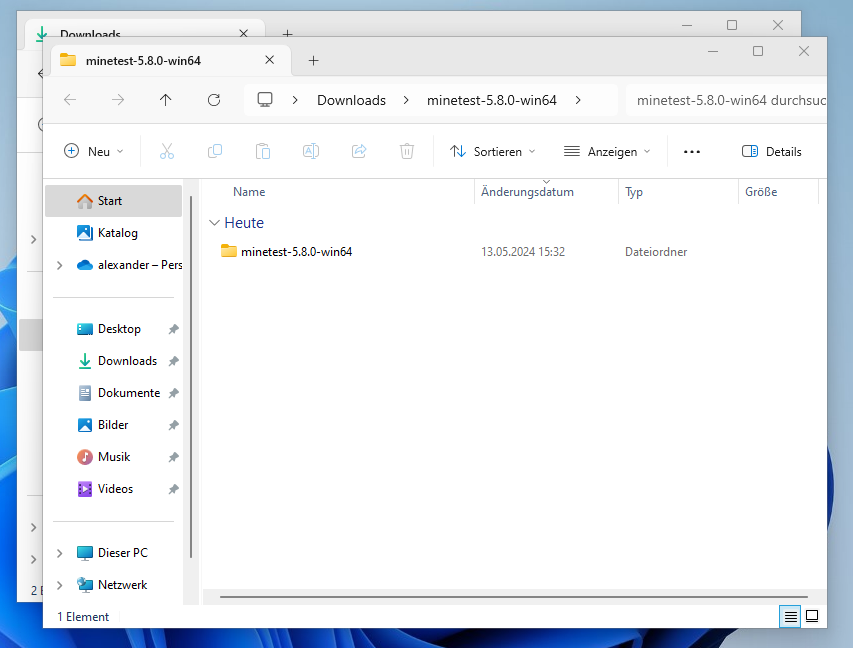Open the Neu dropdown menu

point(94,151)
